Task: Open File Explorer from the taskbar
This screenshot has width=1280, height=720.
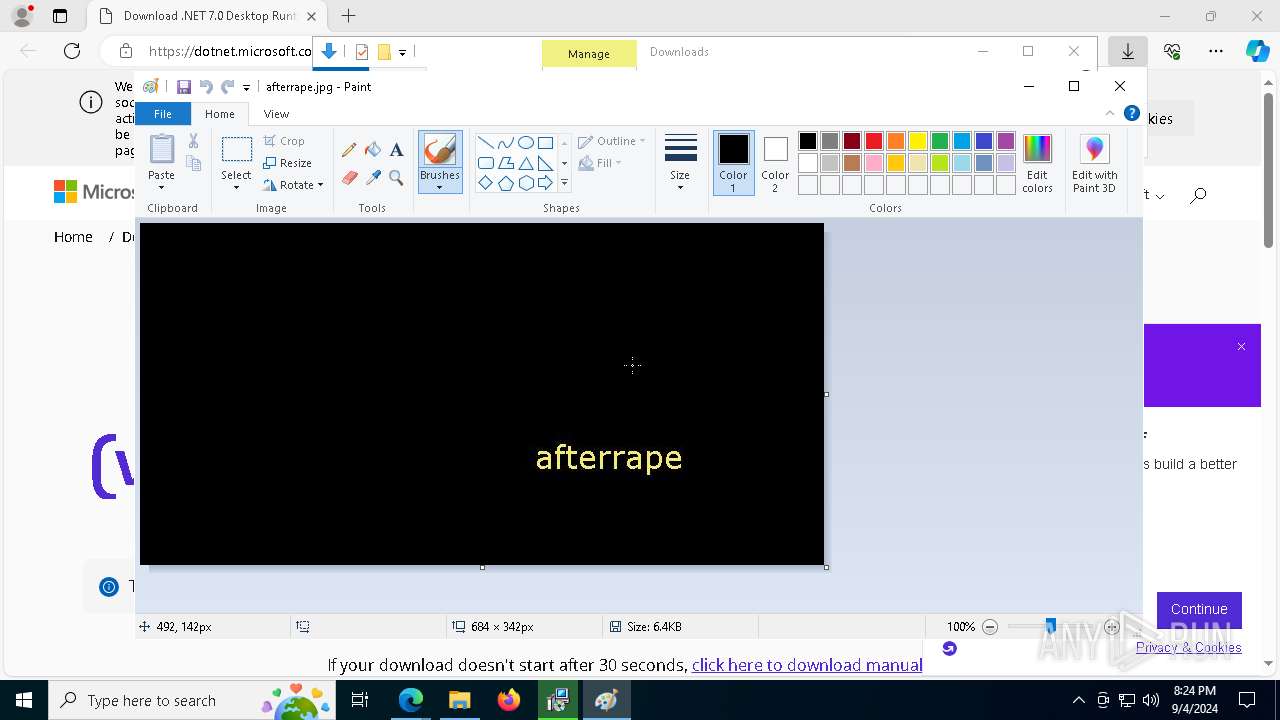Action: (459, 700)
